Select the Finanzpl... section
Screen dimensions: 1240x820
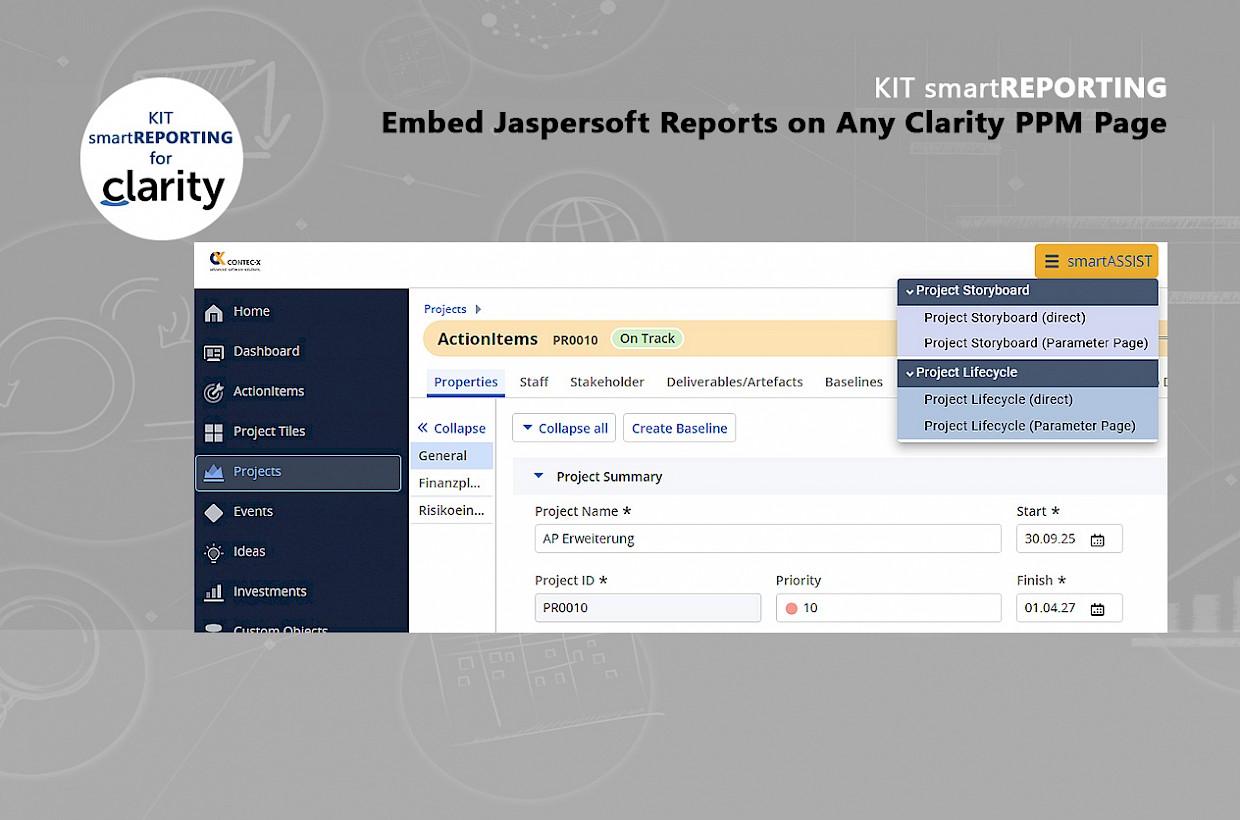[452, 483]
